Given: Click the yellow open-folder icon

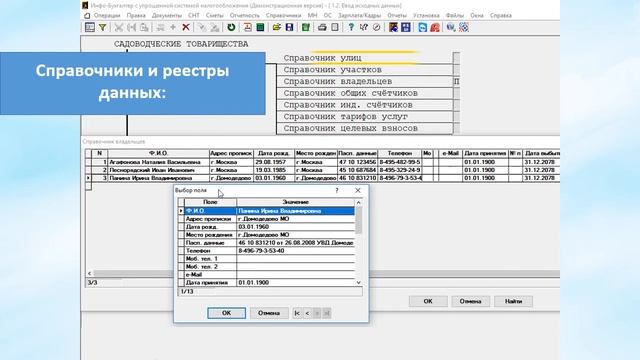Looking at the screenshot, I should (277, 27).
